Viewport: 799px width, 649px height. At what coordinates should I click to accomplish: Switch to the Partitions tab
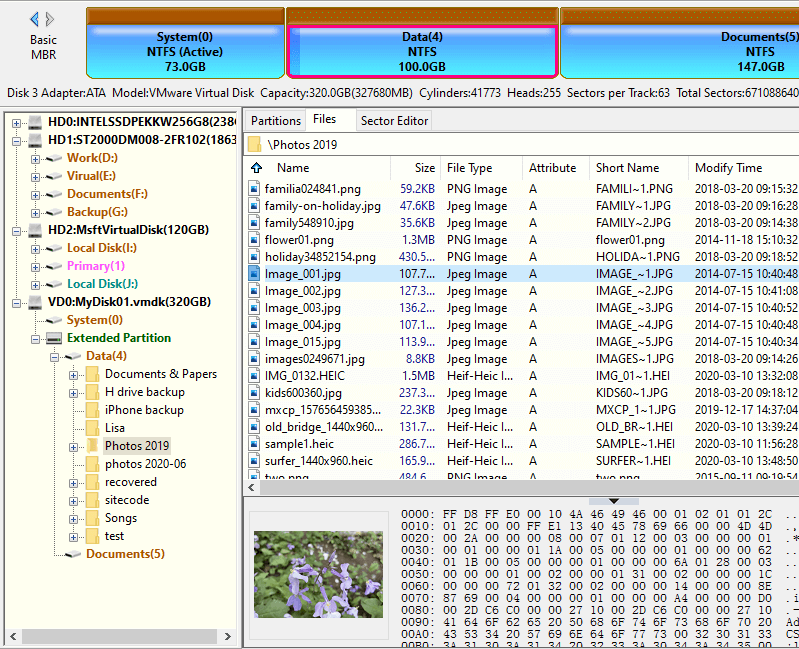pyautogui.click(x=275, y=121)
